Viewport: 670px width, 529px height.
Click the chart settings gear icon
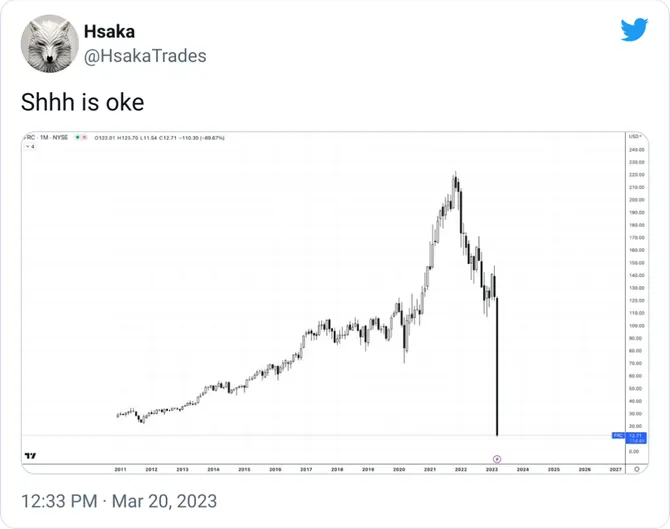click(638, 468)
